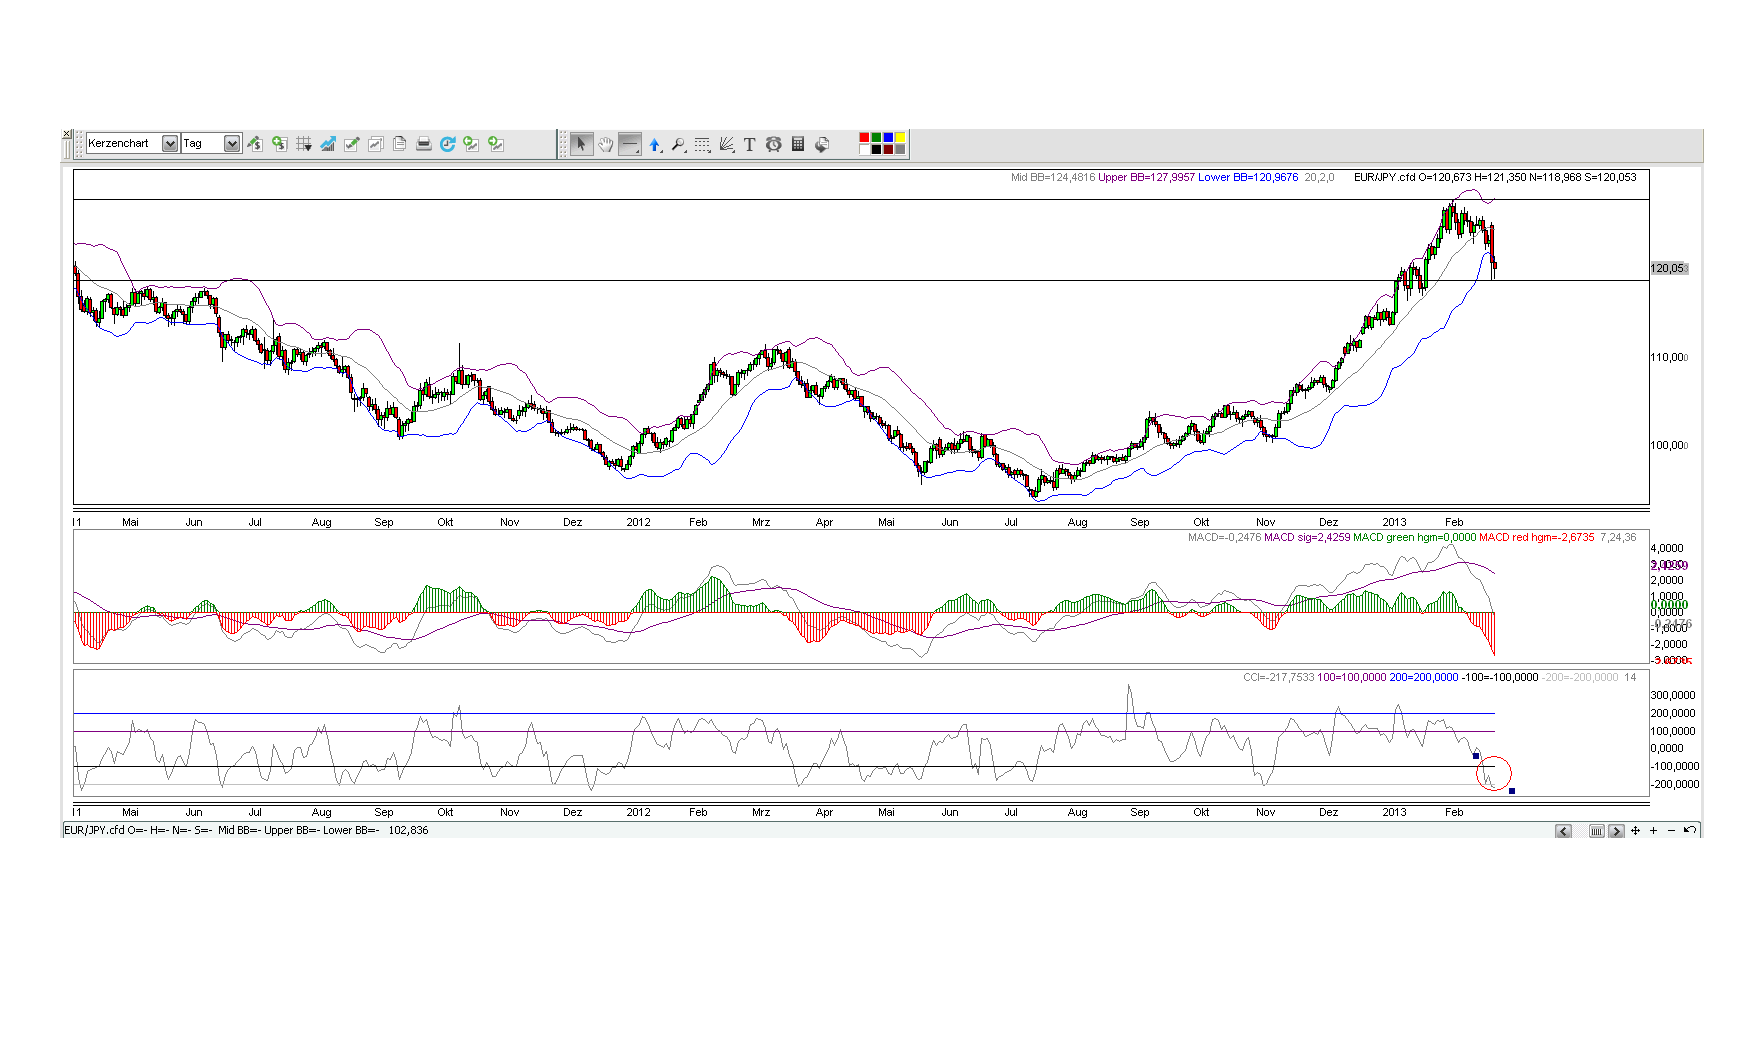Select the hand pan tool
Image resolution: width=1764 pixels, height=1043 pixels.
coord(605,144)
